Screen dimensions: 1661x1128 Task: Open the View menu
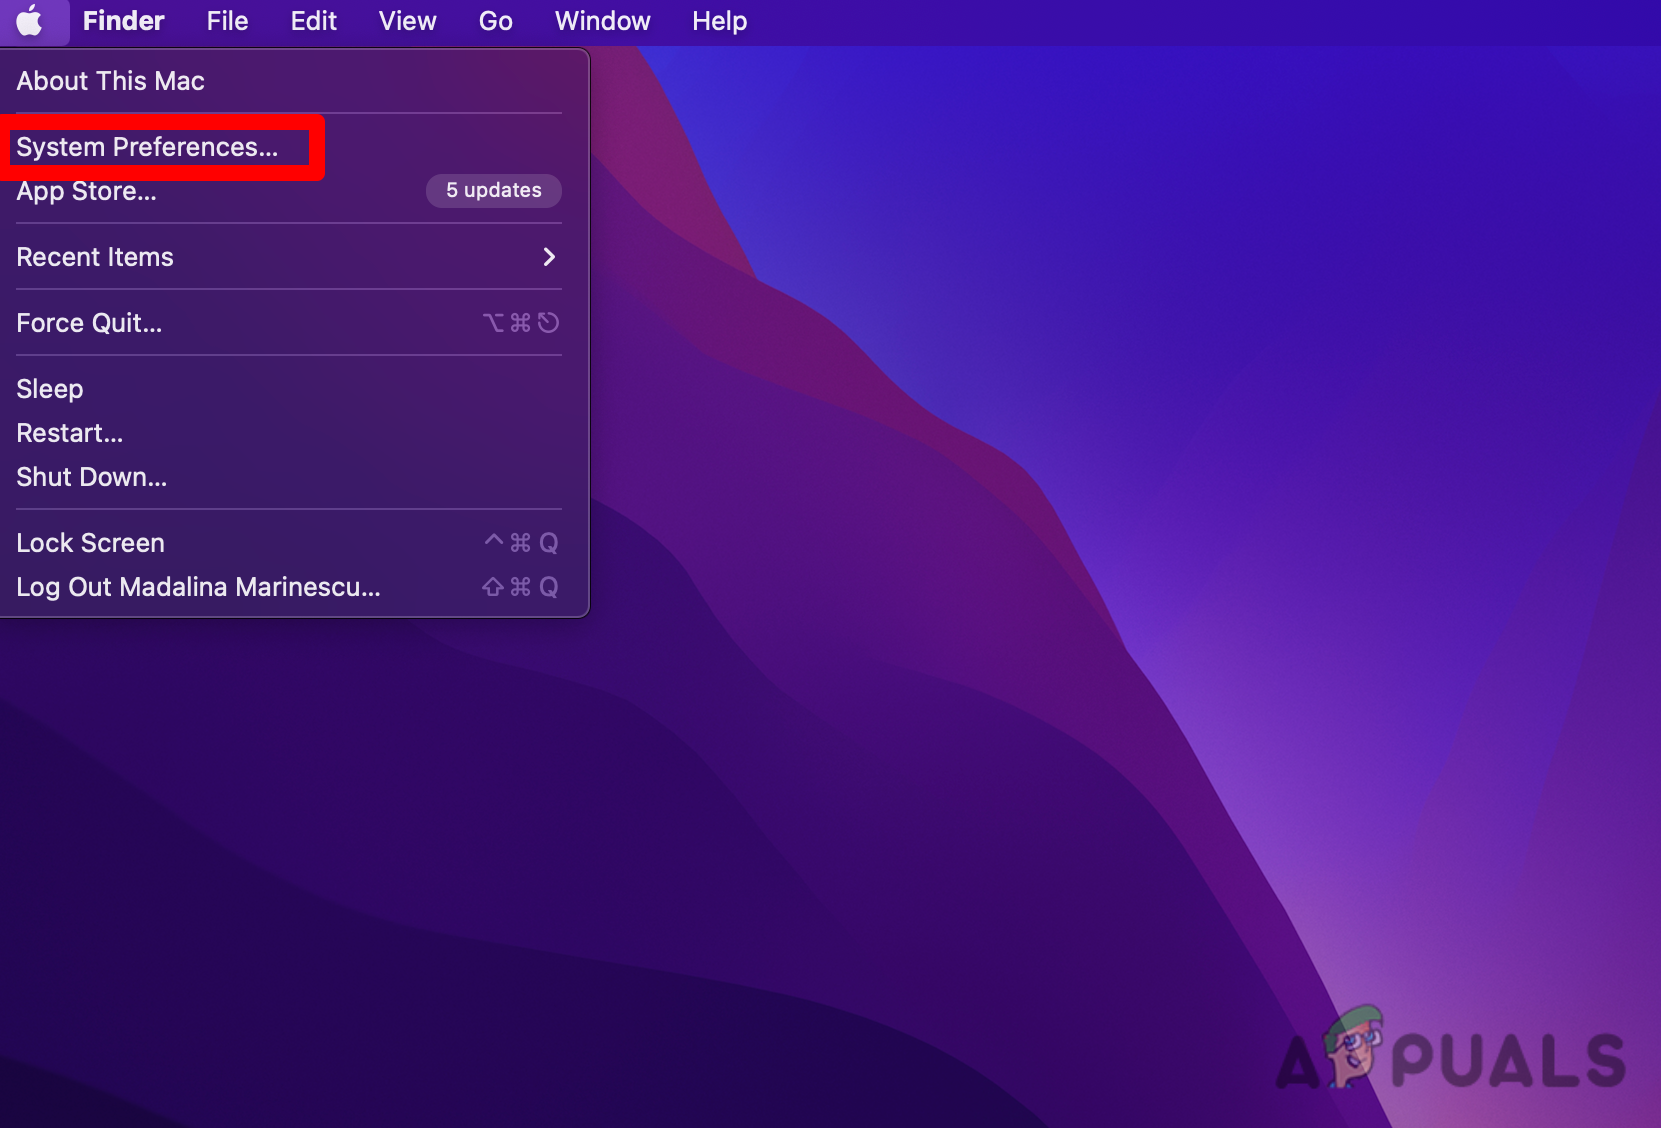coord(407,21)
